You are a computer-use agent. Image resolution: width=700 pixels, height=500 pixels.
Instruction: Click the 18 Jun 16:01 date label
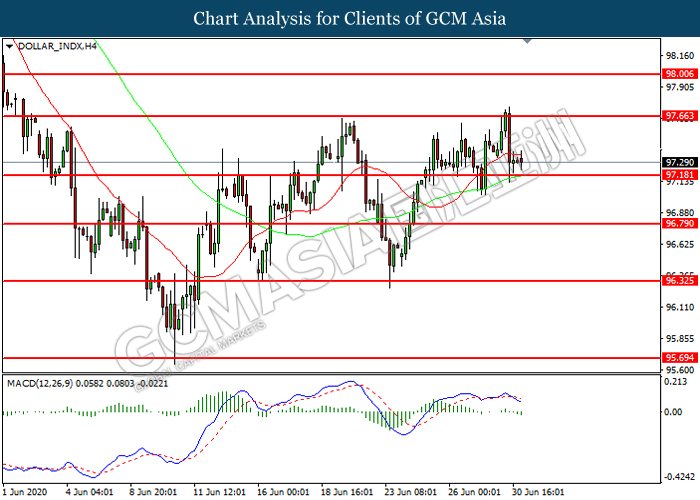point(347,492)
